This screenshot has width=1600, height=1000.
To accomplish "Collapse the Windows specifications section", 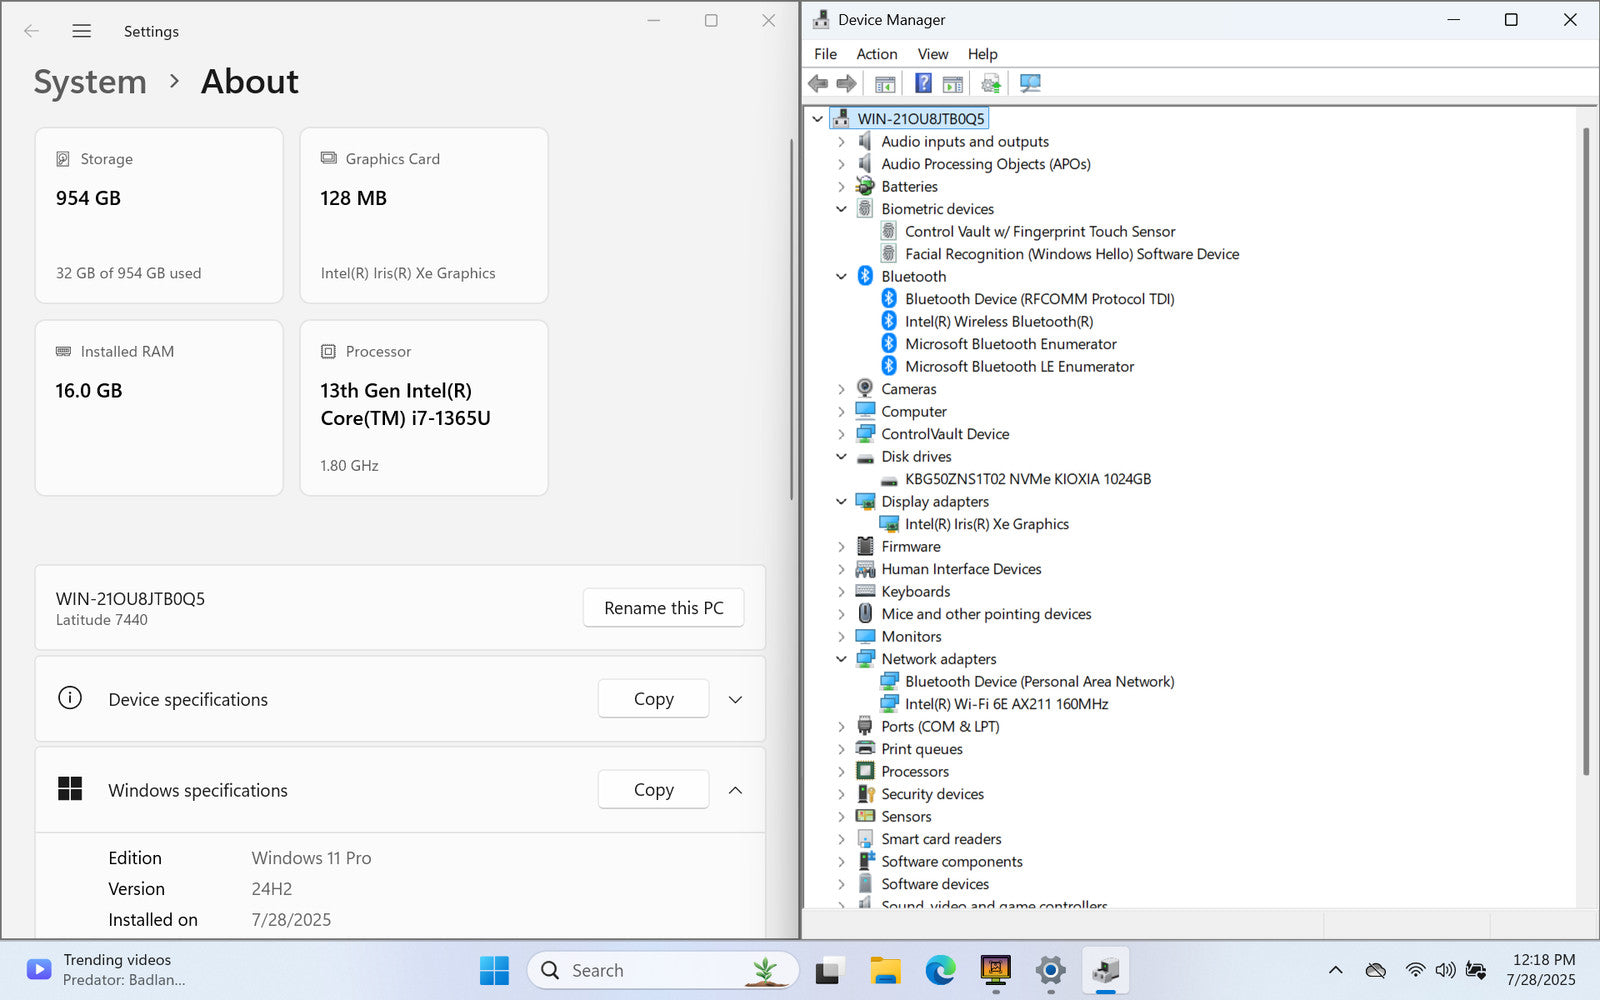I will 735,790.
